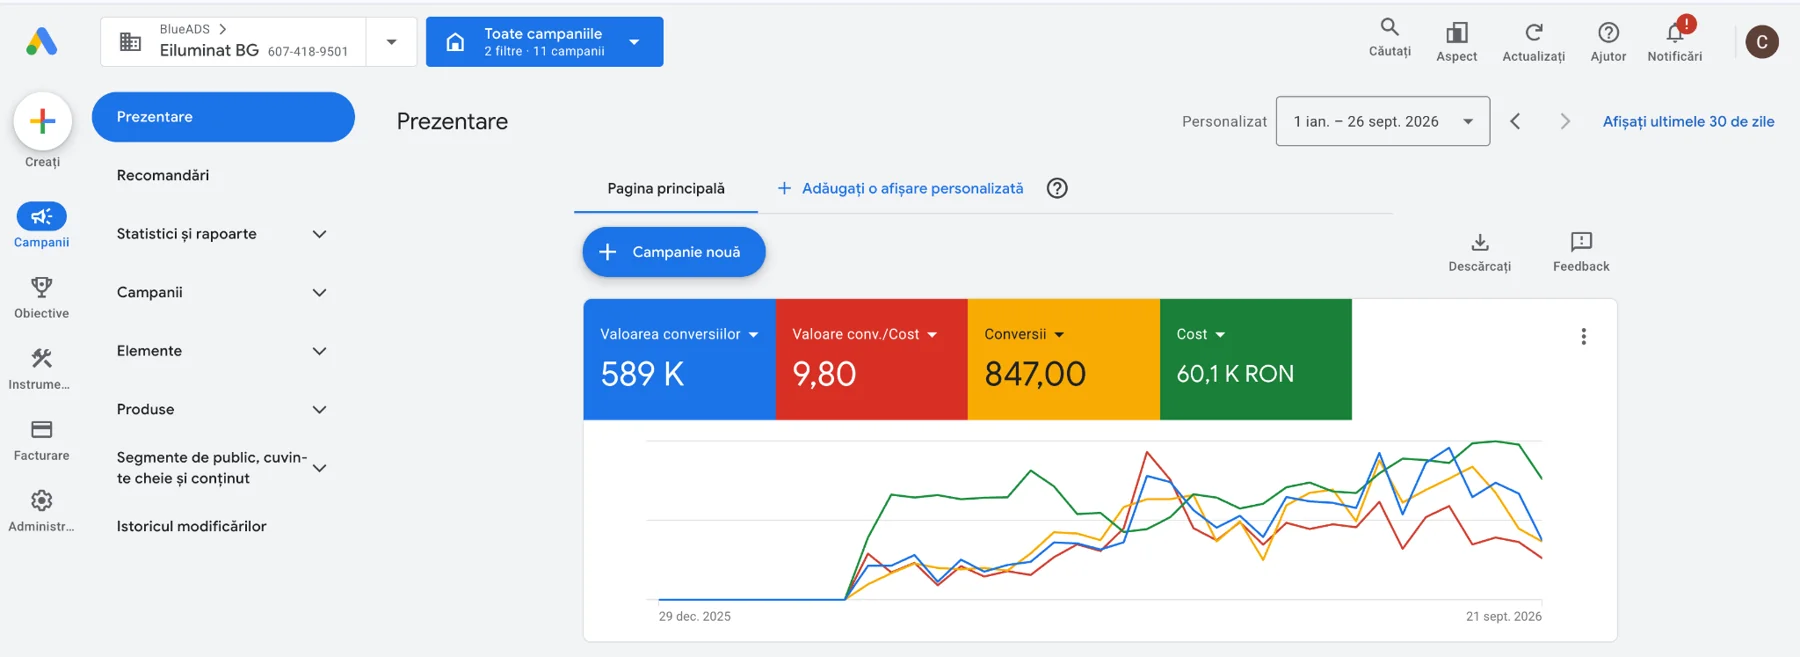
Task: Change Conversii metric dropdown
Action: (x=1059, y=335)
